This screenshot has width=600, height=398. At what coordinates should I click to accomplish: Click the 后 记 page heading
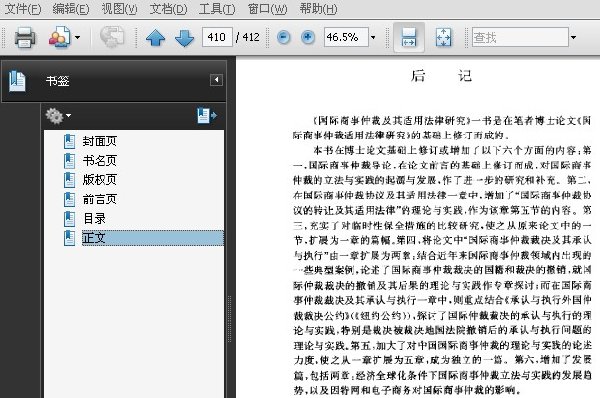tap(441, 76)
